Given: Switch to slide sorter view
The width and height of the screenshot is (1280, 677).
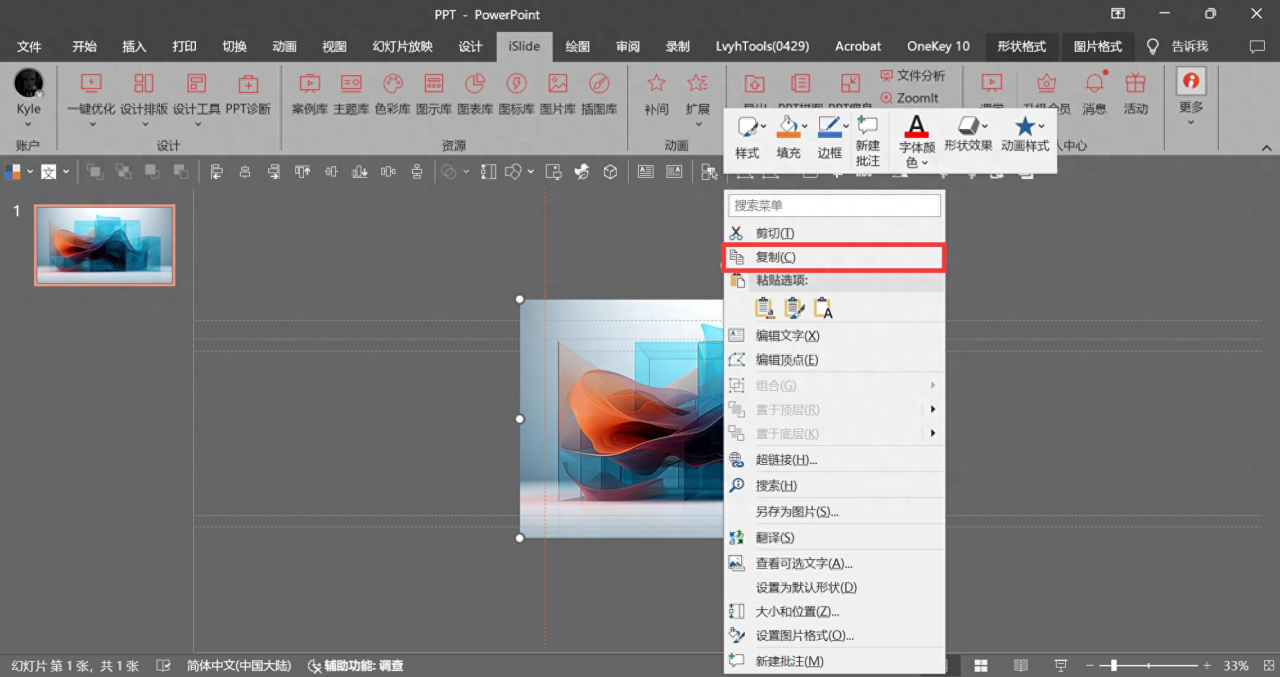Looking at the screenshot, I should tap(982, 666).
